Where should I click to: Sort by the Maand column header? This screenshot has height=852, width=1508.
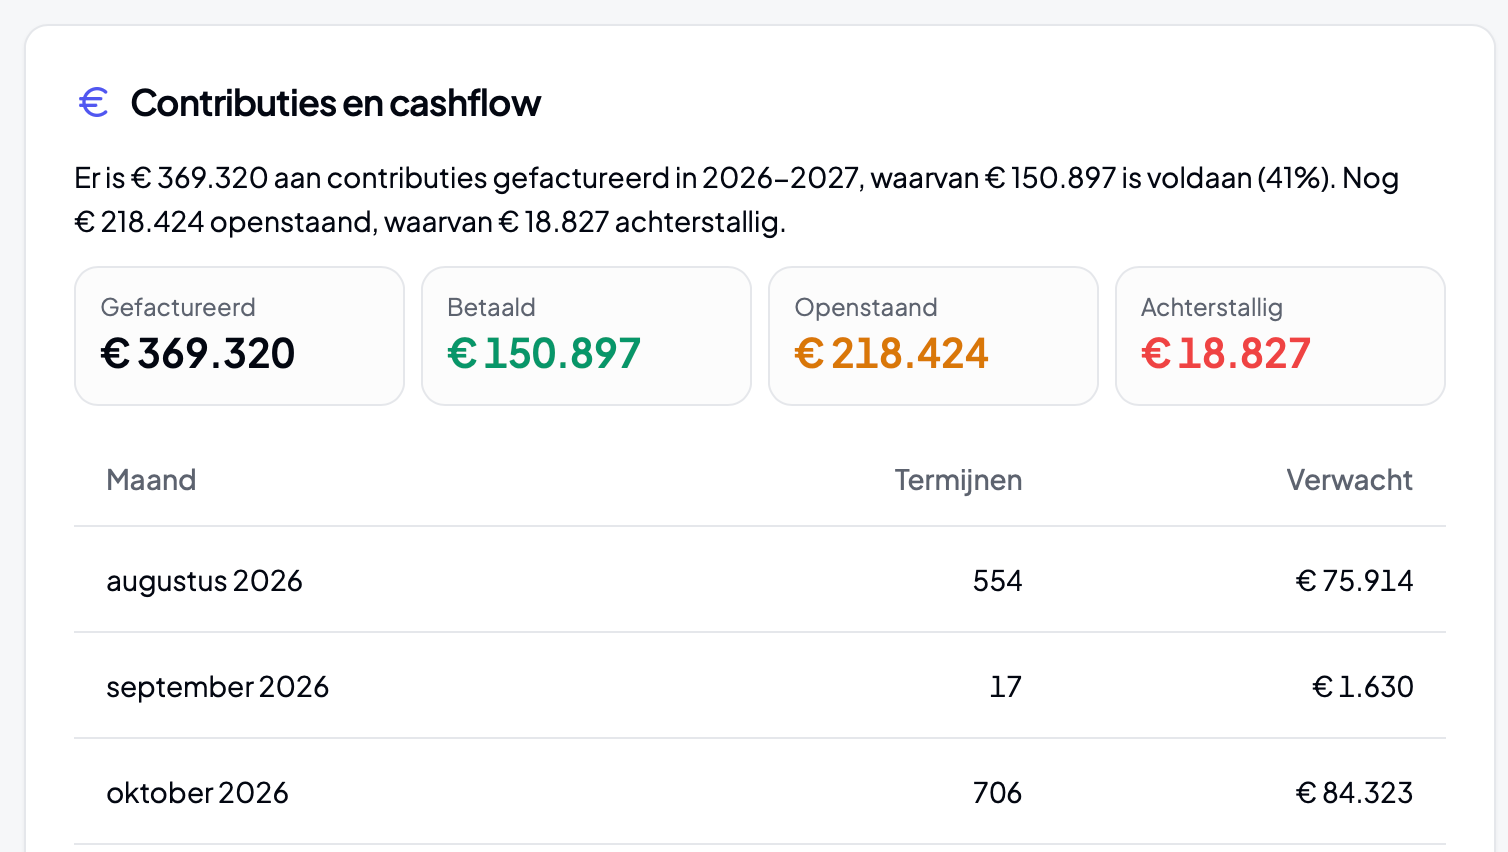(151, 480)
